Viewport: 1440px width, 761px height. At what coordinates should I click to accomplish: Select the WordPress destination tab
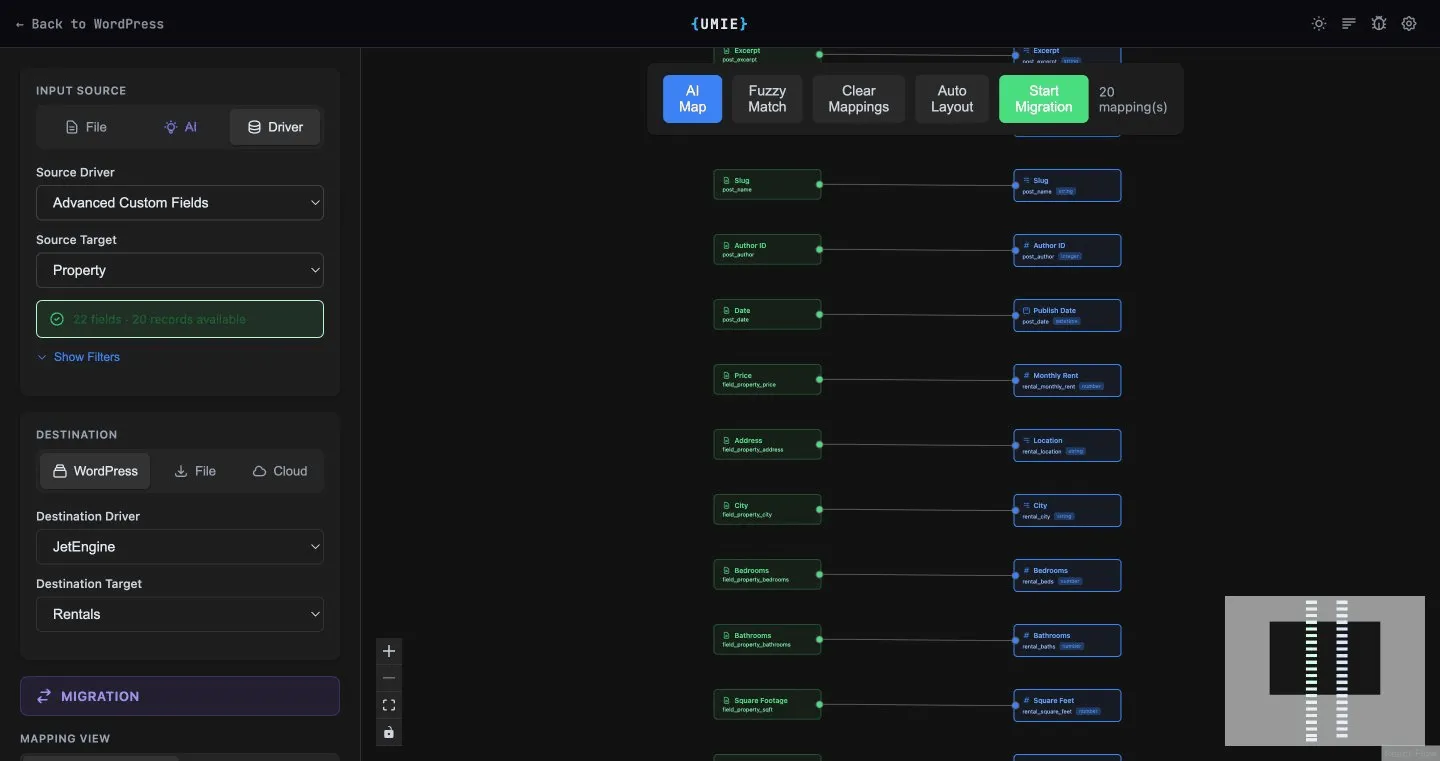[95, 471]
